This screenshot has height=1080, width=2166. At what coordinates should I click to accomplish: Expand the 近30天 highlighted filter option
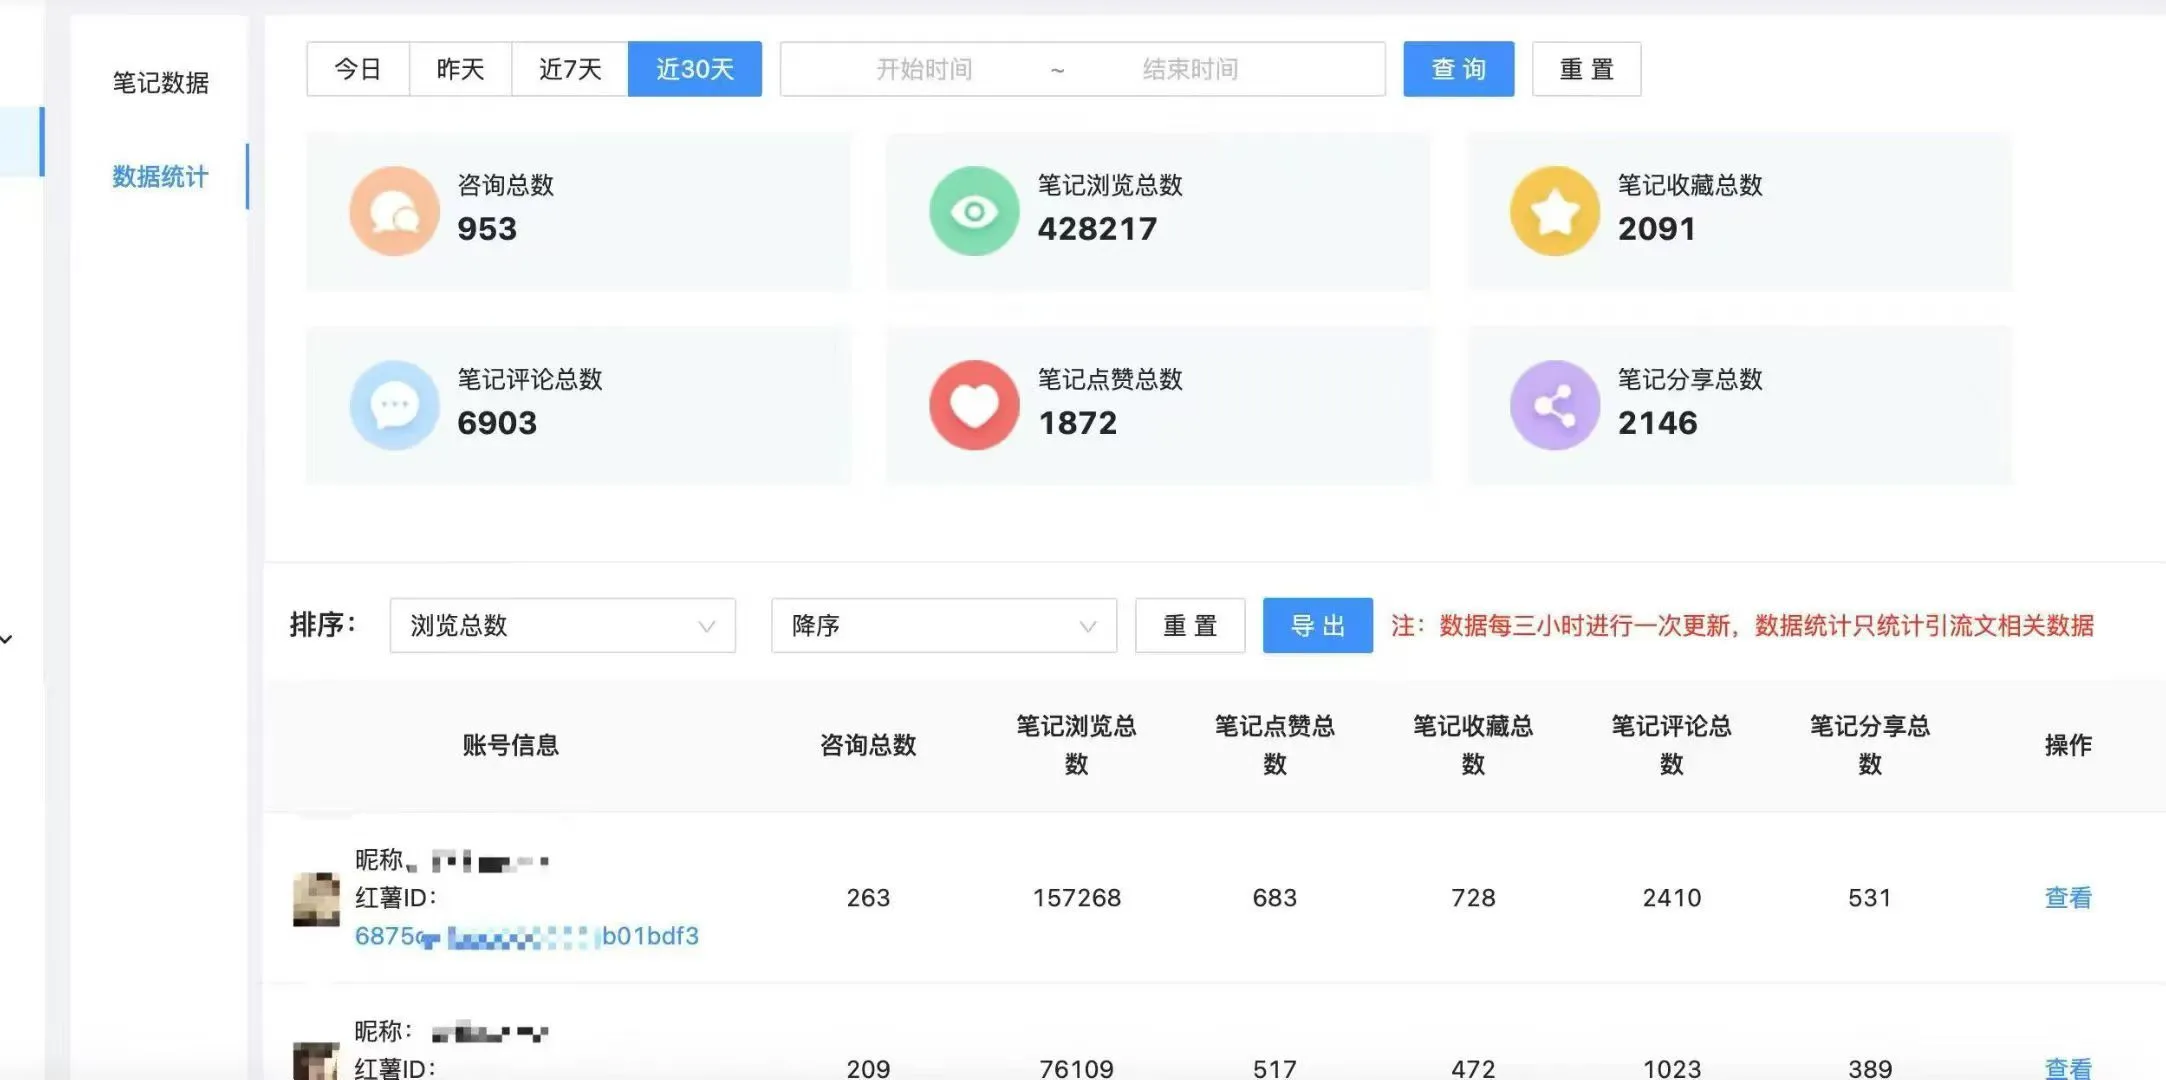(694, 68)
